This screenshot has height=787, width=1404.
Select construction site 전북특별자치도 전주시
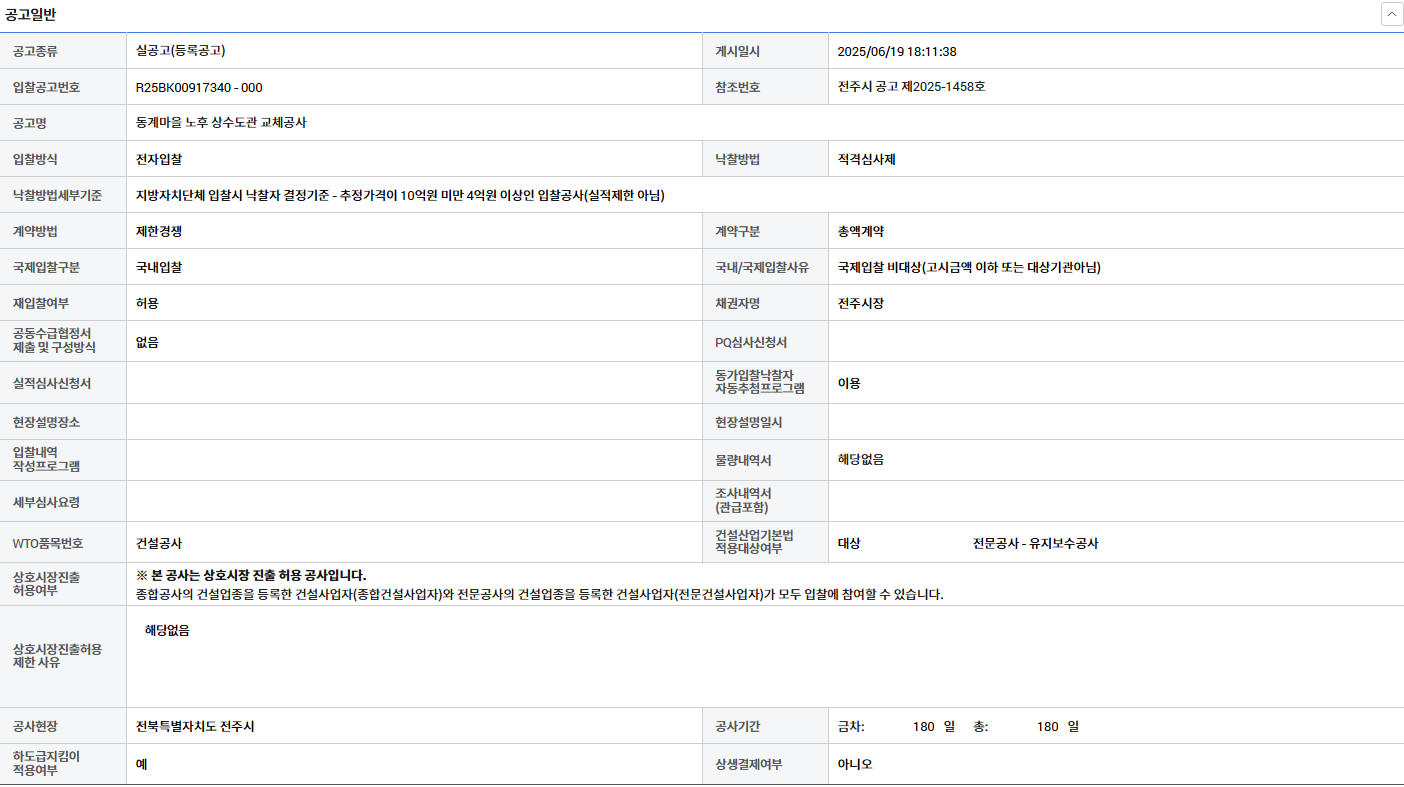click(x=195, y=726)
